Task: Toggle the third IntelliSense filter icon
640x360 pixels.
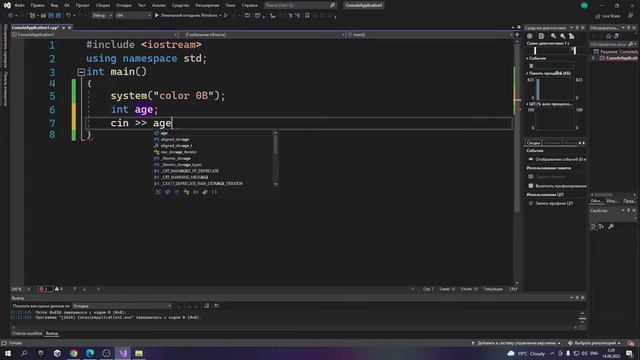Action: point(177,192)
